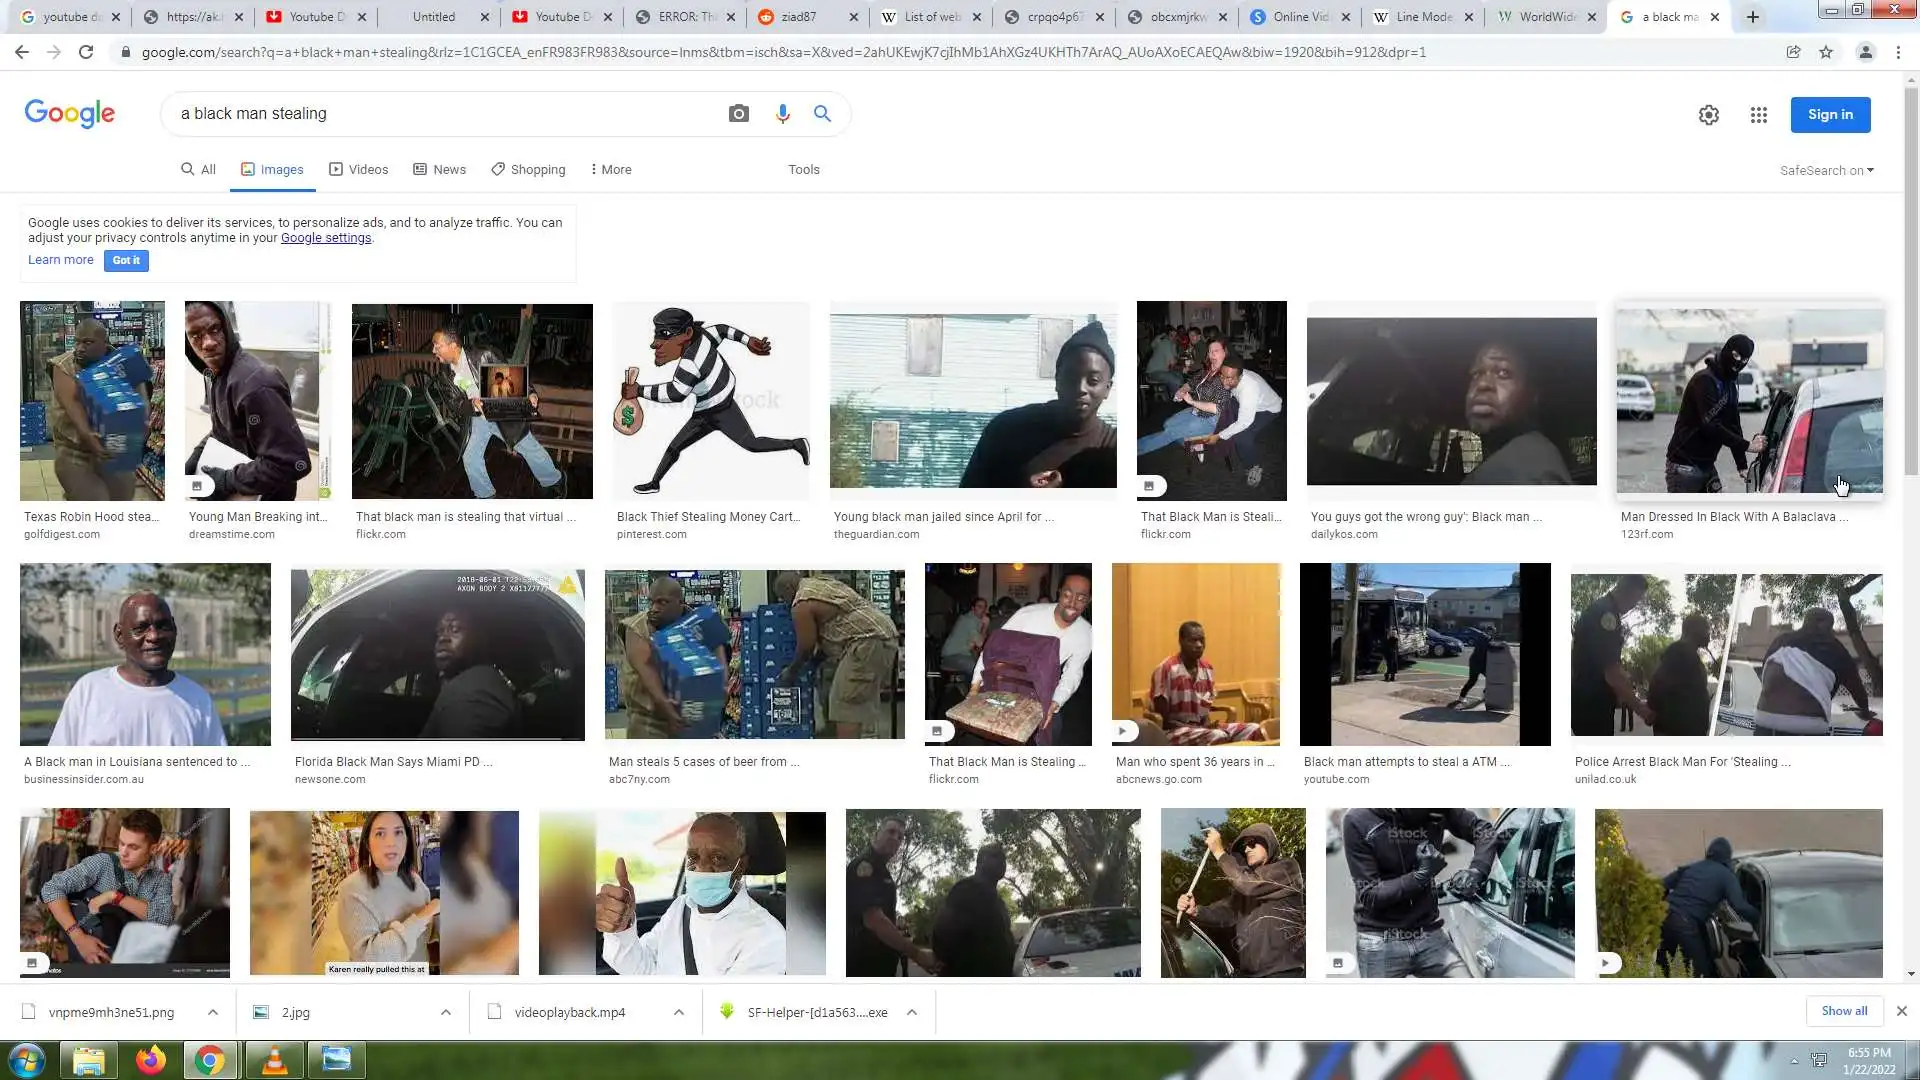Open the Google settings link
This screenshot has width=1920, height=1080.
pos(325,238)
